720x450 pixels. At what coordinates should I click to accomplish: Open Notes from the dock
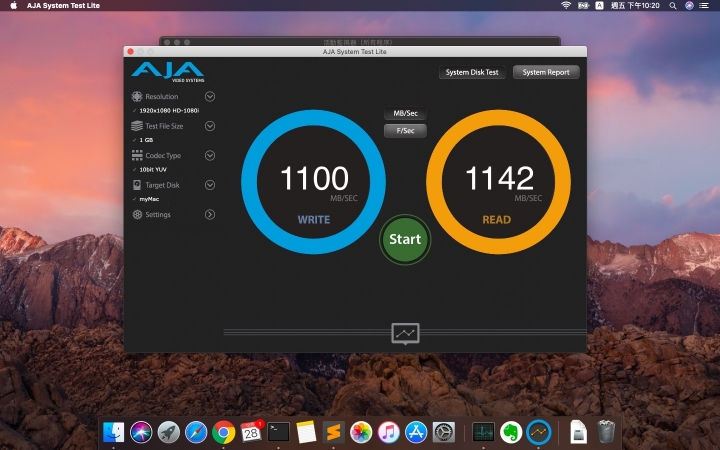[x=306, y=432]
